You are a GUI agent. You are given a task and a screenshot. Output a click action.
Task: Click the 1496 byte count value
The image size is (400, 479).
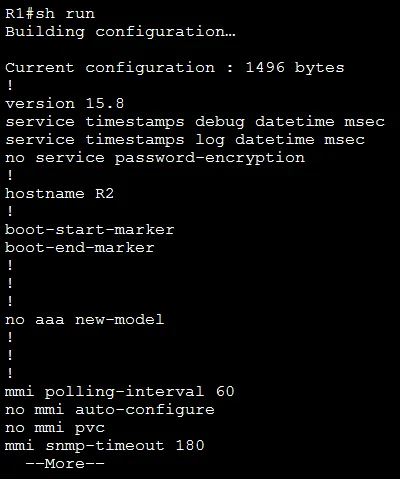pos(265,68)
